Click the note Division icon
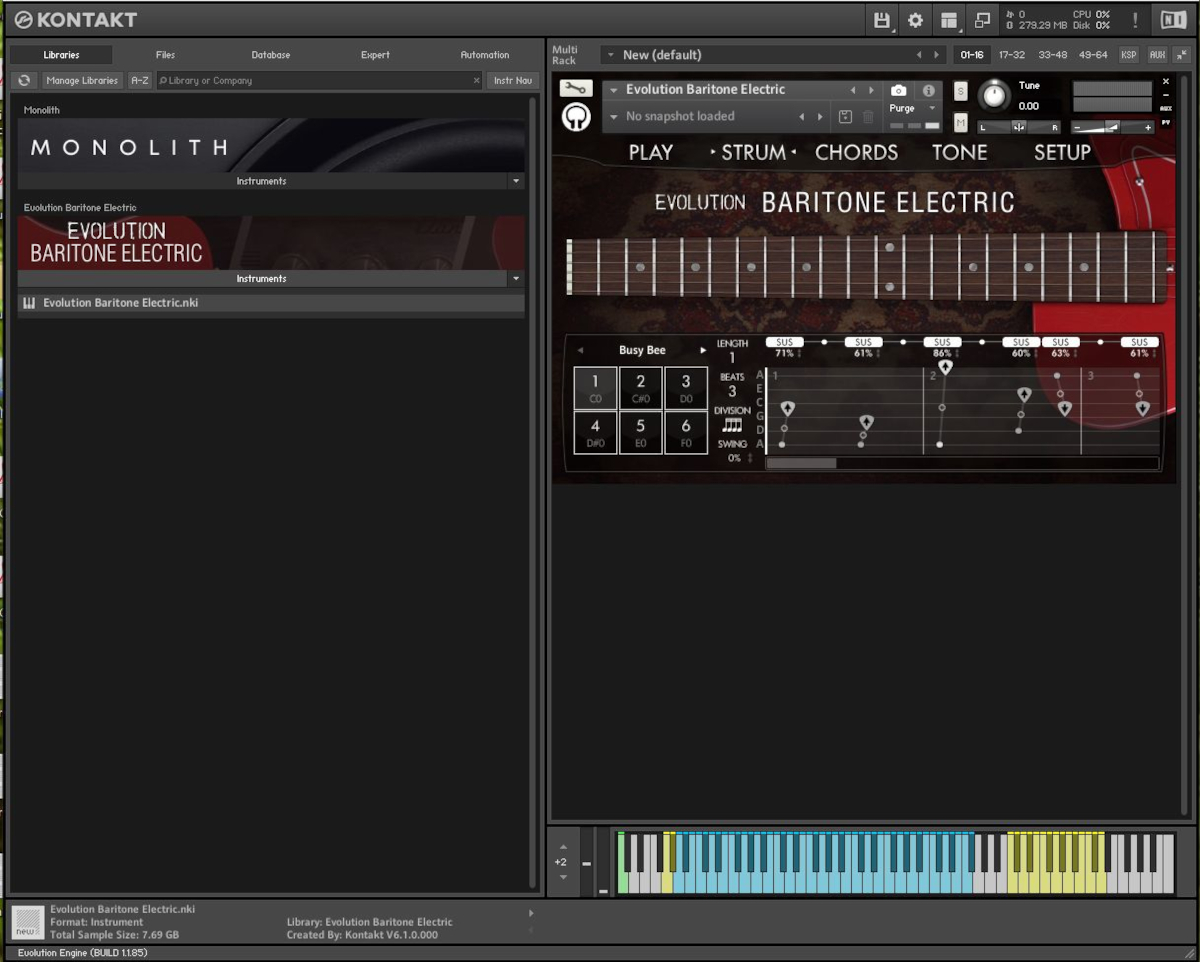Screen dimensions: 1200x962 [732, 425]
